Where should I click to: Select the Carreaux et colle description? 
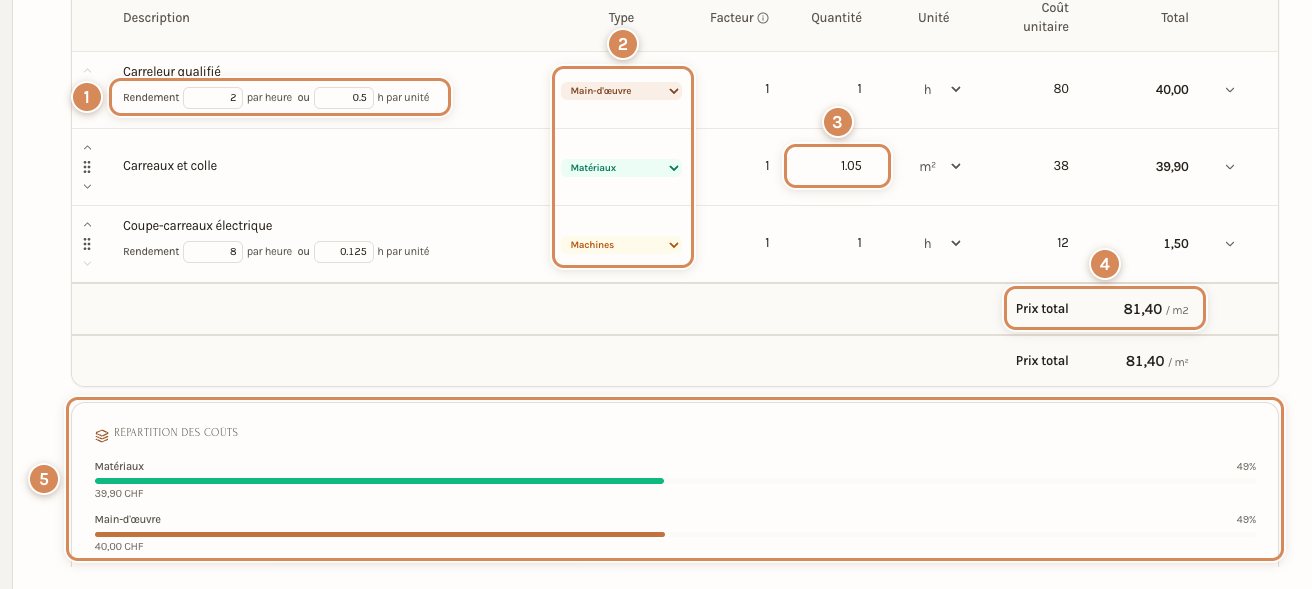coord(170,166)
